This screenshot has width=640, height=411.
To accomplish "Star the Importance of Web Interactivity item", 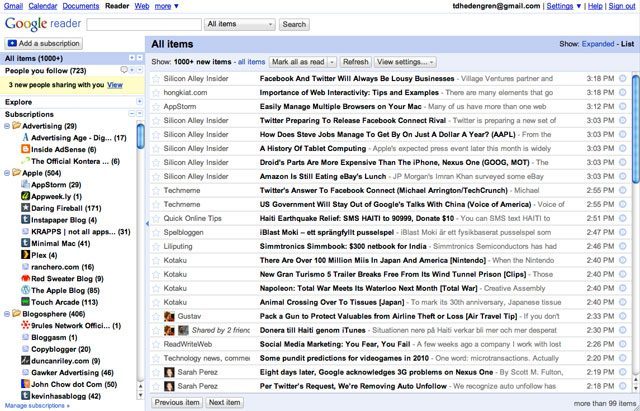I will click(156, 93).
